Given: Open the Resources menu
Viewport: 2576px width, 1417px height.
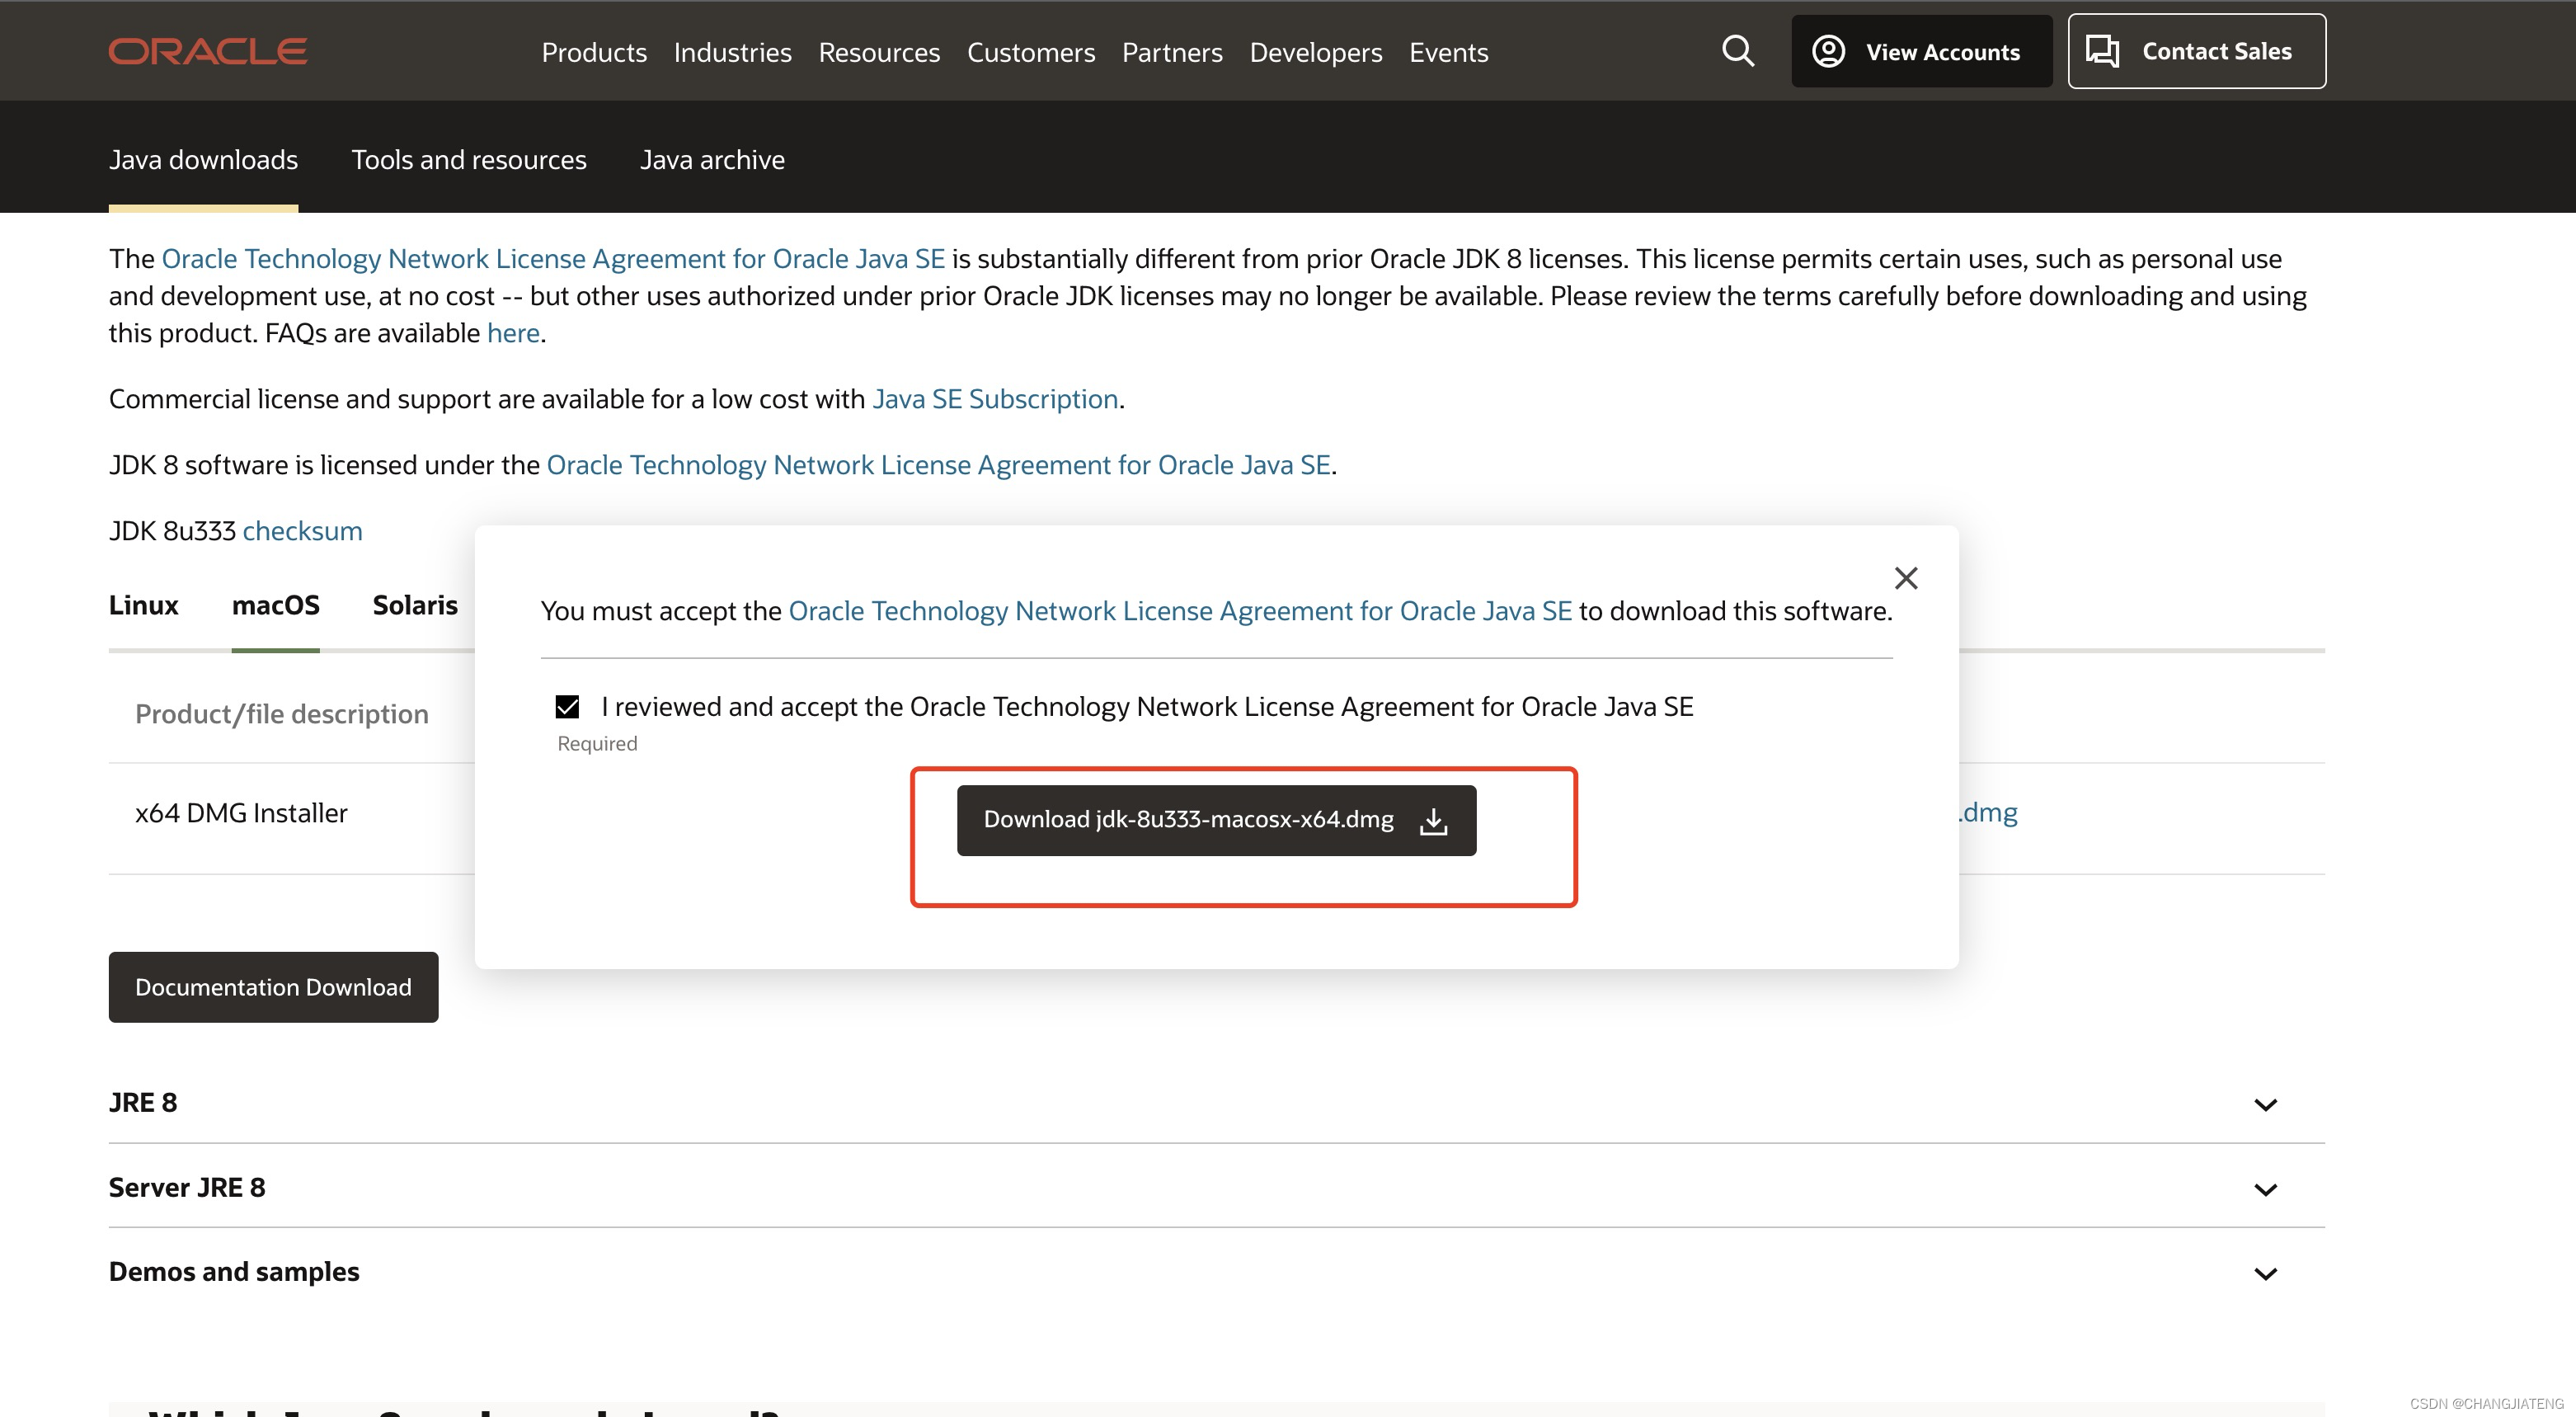Looking at the screenshot, I should click(x=879, y=52).
